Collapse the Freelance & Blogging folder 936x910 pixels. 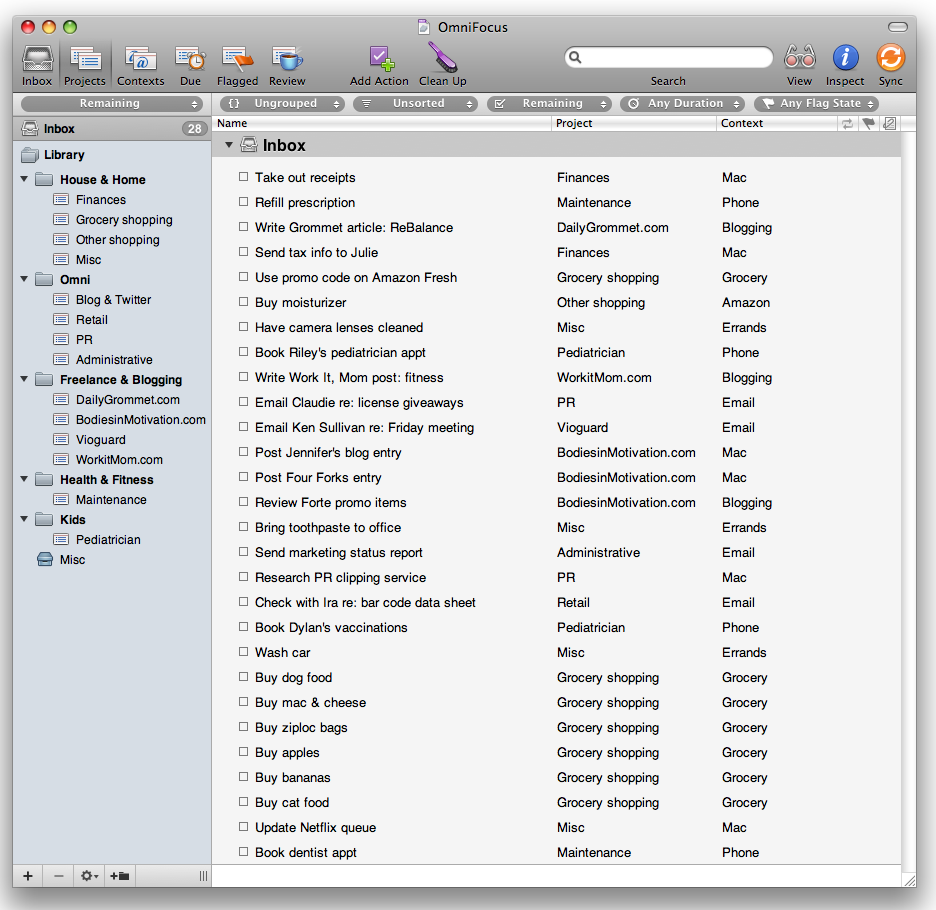pyautogui.click(x=24, y=379)
